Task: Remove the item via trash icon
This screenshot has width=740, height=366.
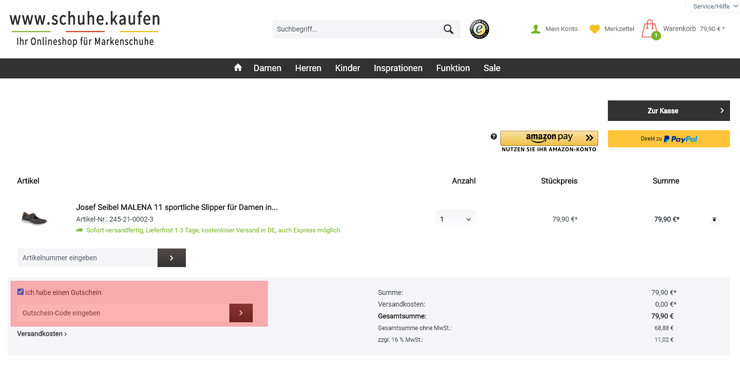Action: (x=715, y=219)
